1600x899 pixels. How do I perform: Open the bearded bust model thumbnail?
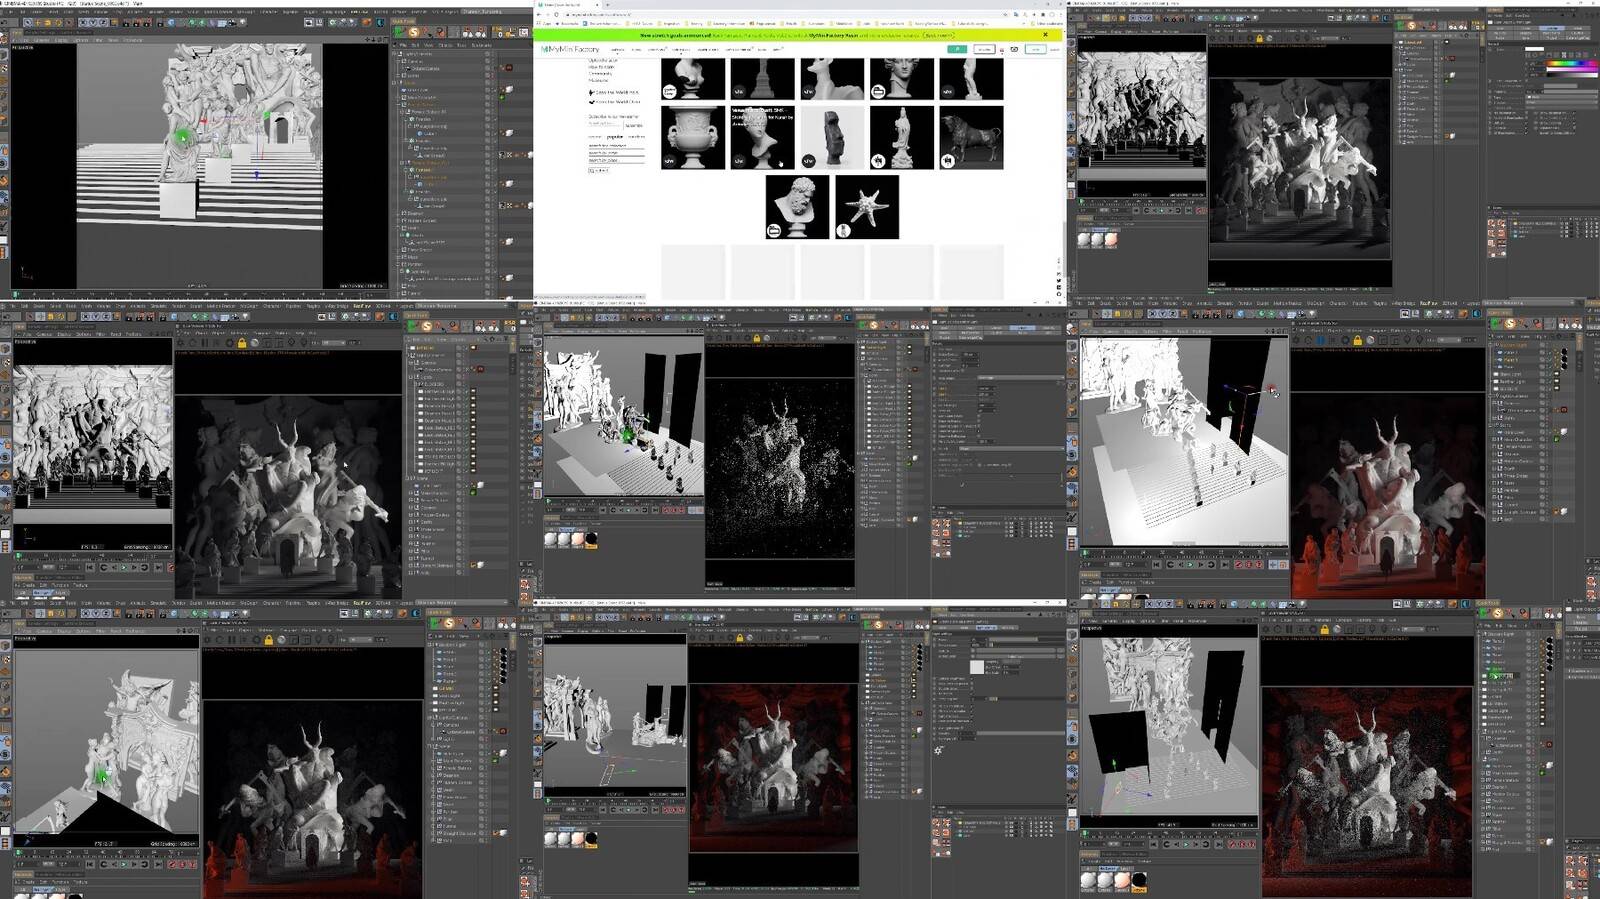[x=797, y=207]
